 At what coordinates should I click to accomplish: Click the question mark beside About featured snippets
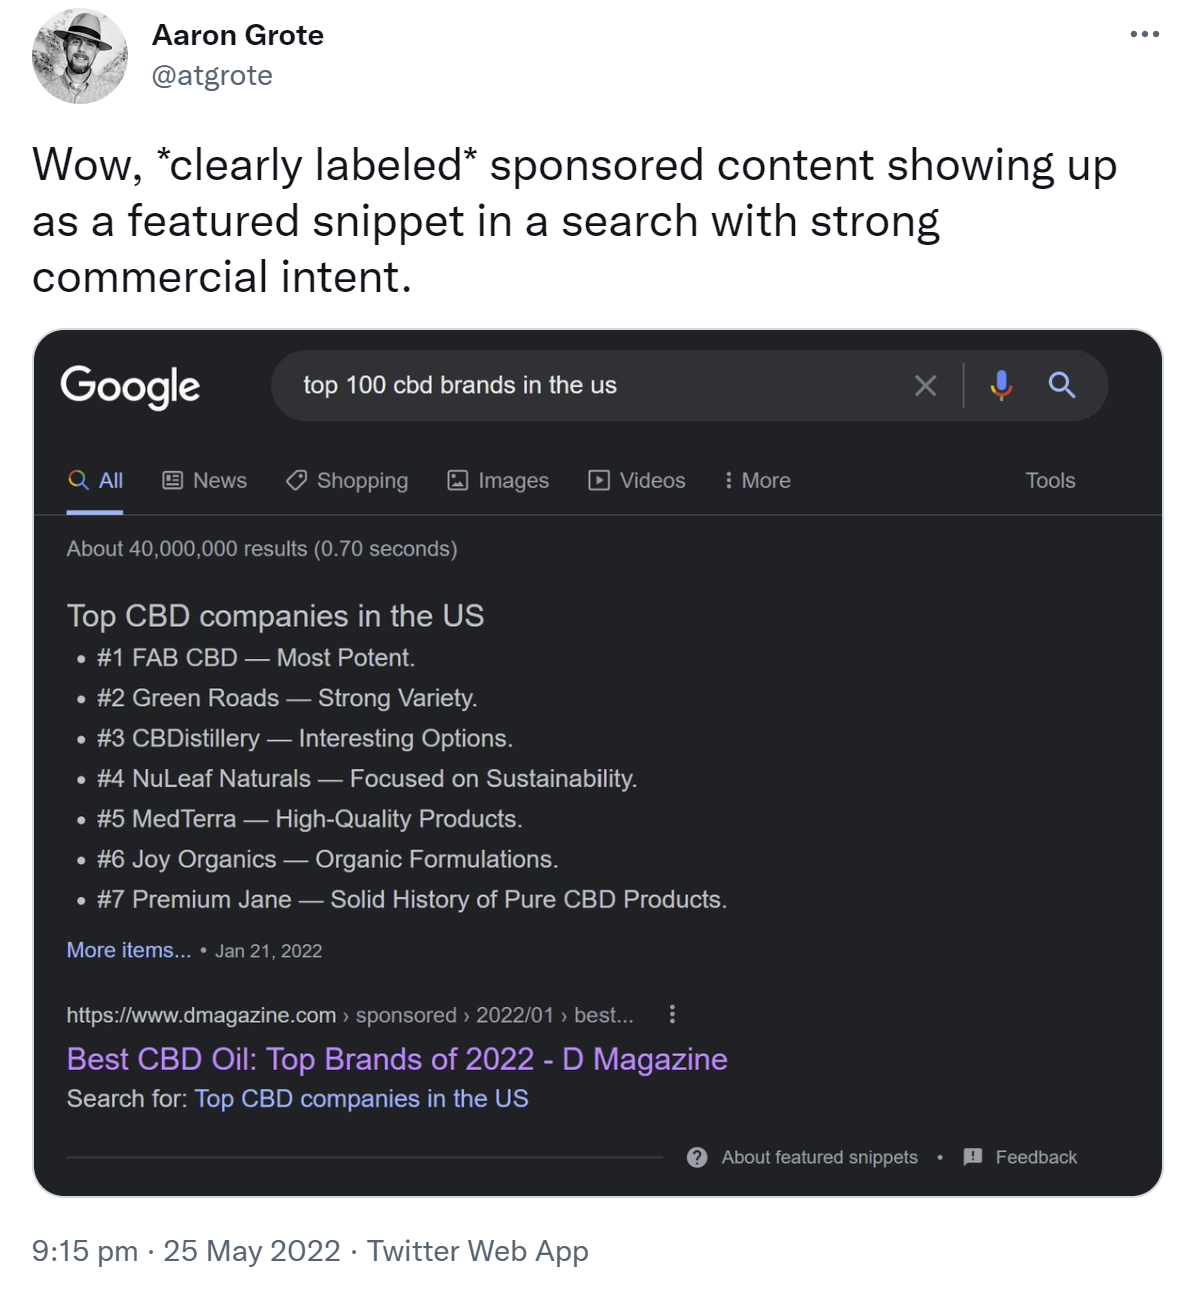point(696,1157)
